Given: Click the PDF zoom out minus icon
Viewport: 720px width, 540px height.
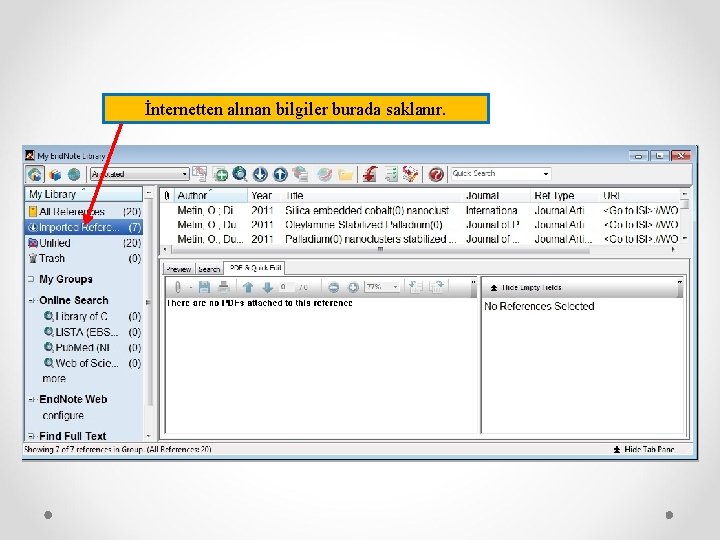Looking at the screenshot, I should (334, 287).
